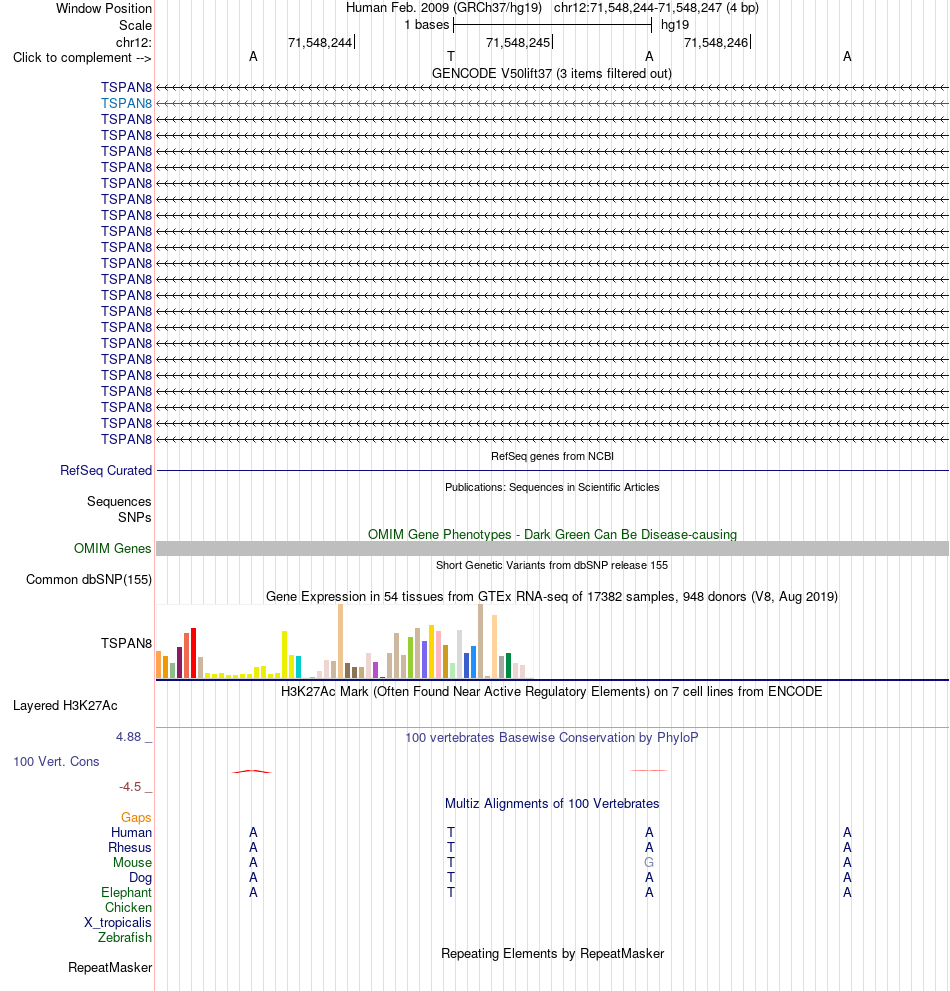
Task: Select the RefSeq Curated track label
Action: coord(106,470)
